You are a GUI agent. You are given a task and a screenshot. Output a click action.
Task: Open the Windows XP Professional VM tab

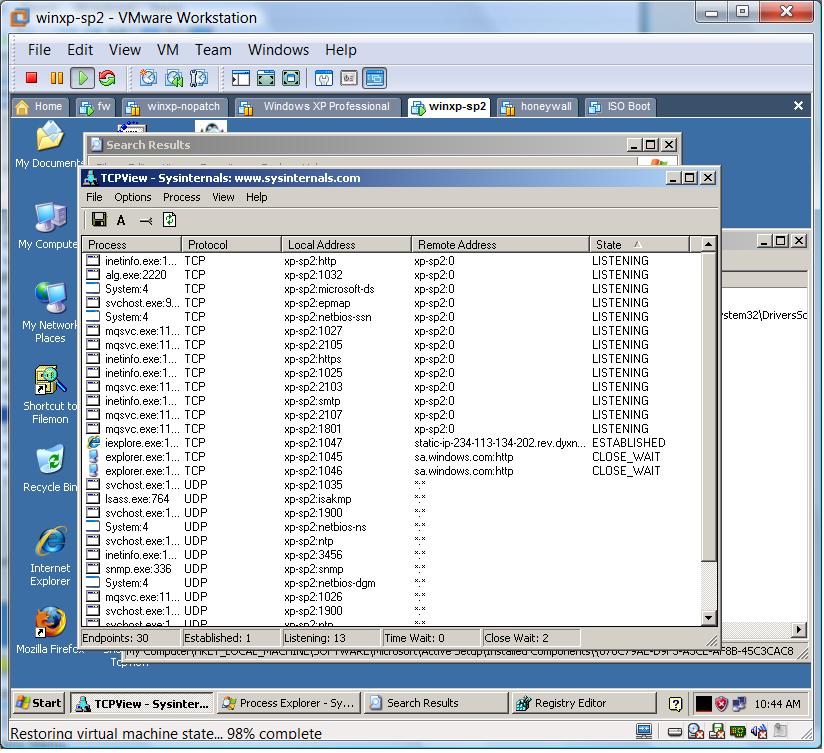(x=318, y=107)
